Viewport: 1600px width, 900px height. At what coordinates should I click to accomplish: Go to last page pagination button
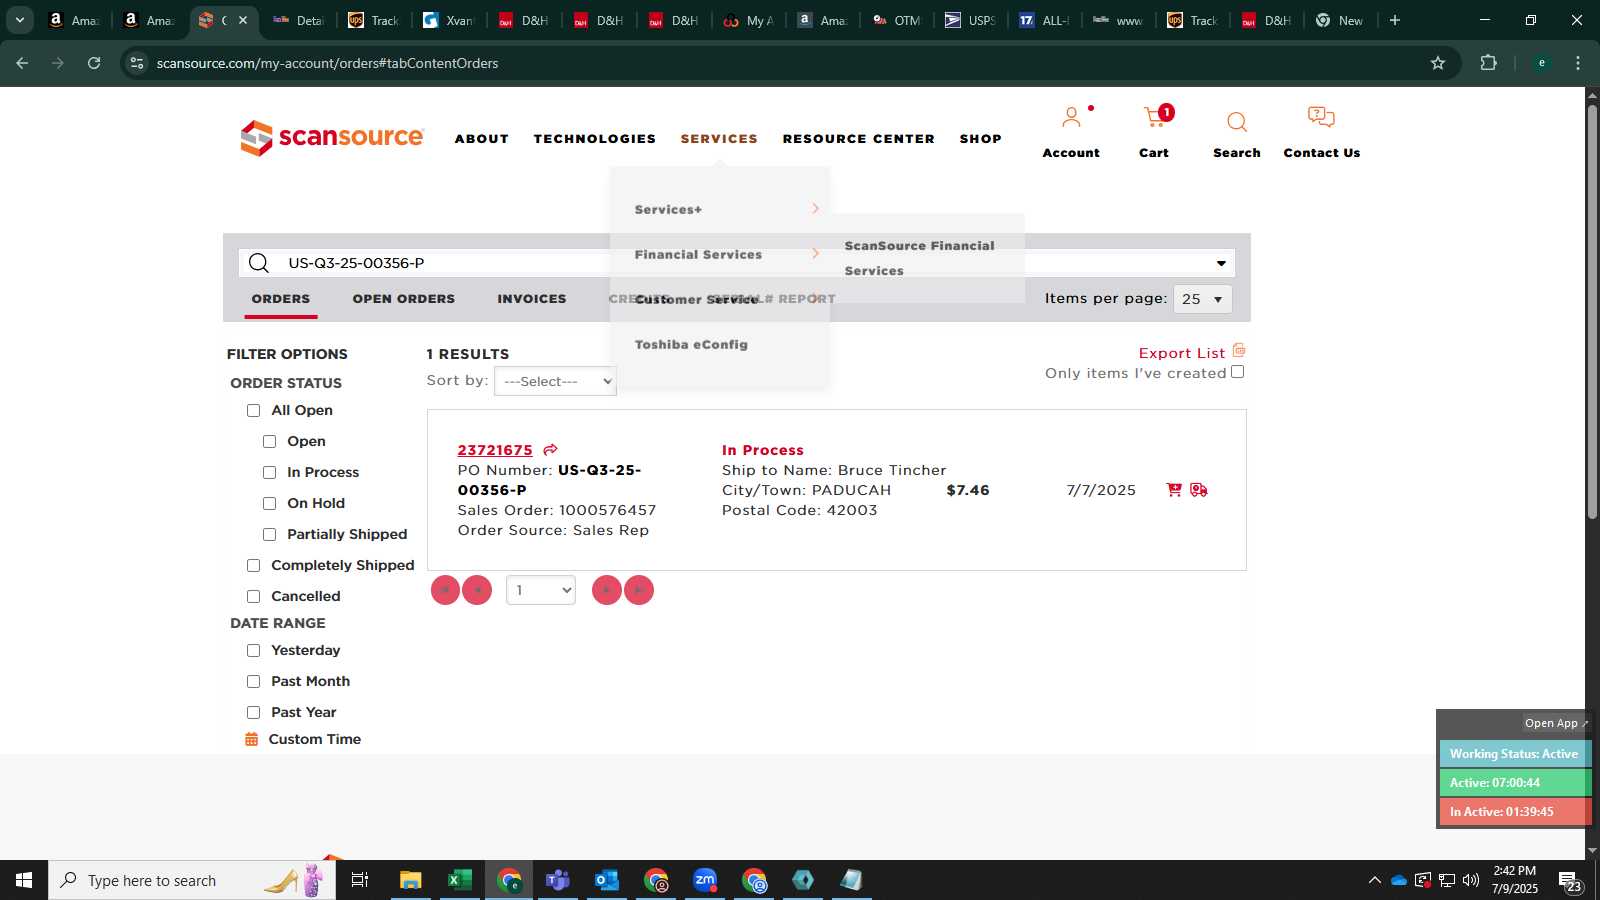639,590
